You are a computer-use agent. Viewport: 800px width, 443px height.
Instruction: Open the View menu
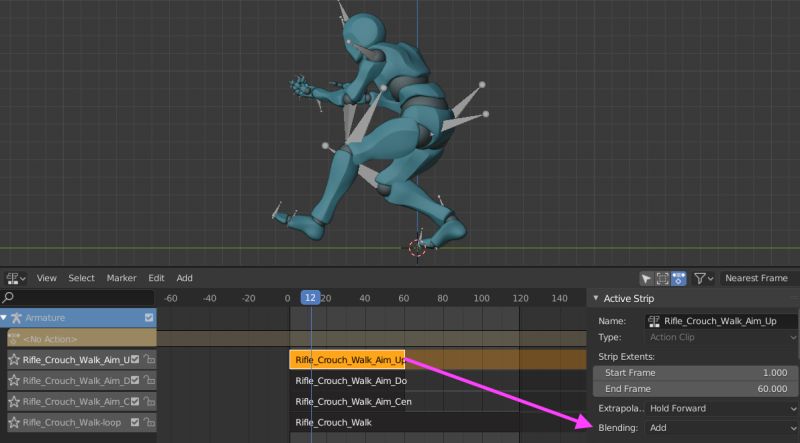pos(46,278)
